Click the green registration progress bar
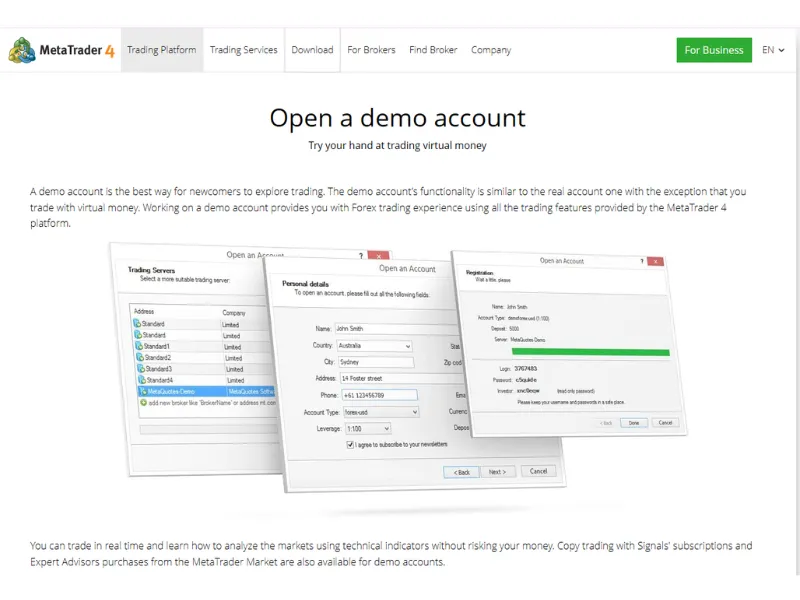The height and width of the screenshot is (600, 800). 590,352
